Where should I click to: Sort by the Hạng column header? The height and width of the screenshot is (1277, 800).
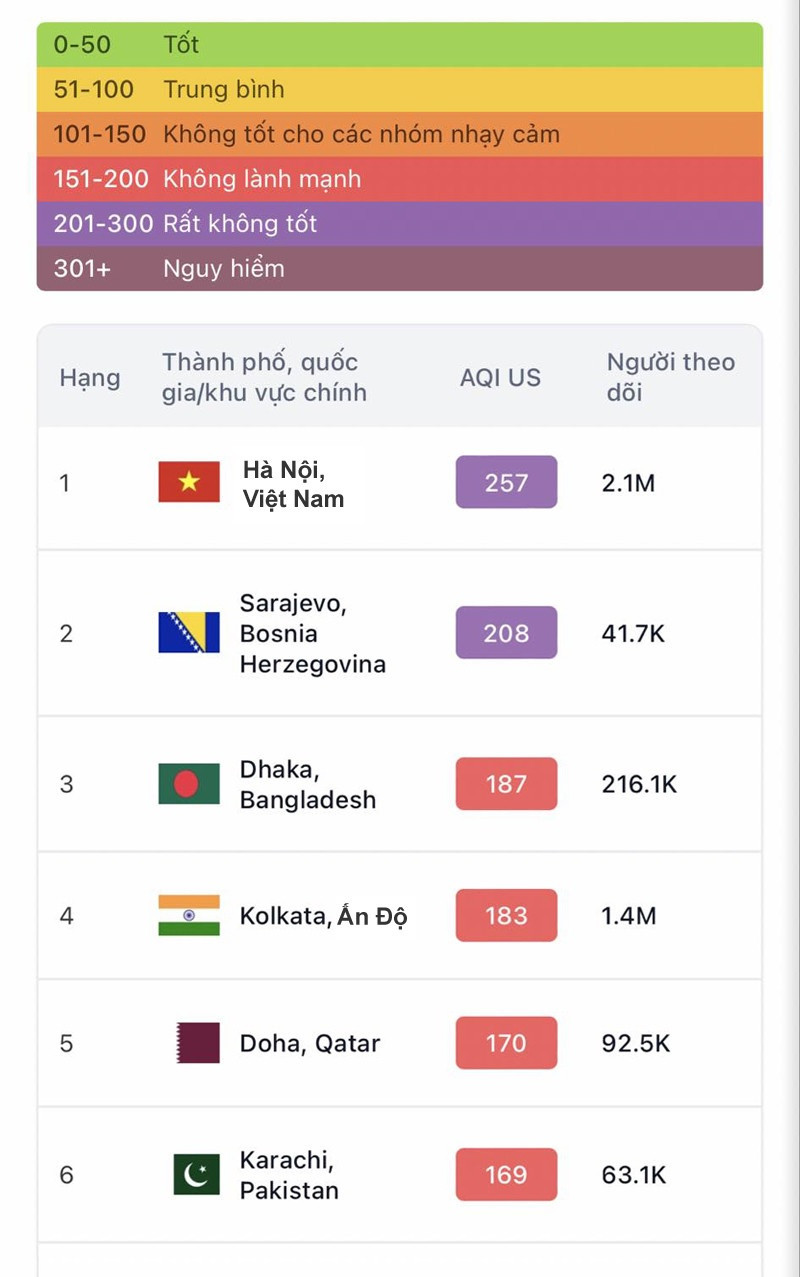click(90, 378)
